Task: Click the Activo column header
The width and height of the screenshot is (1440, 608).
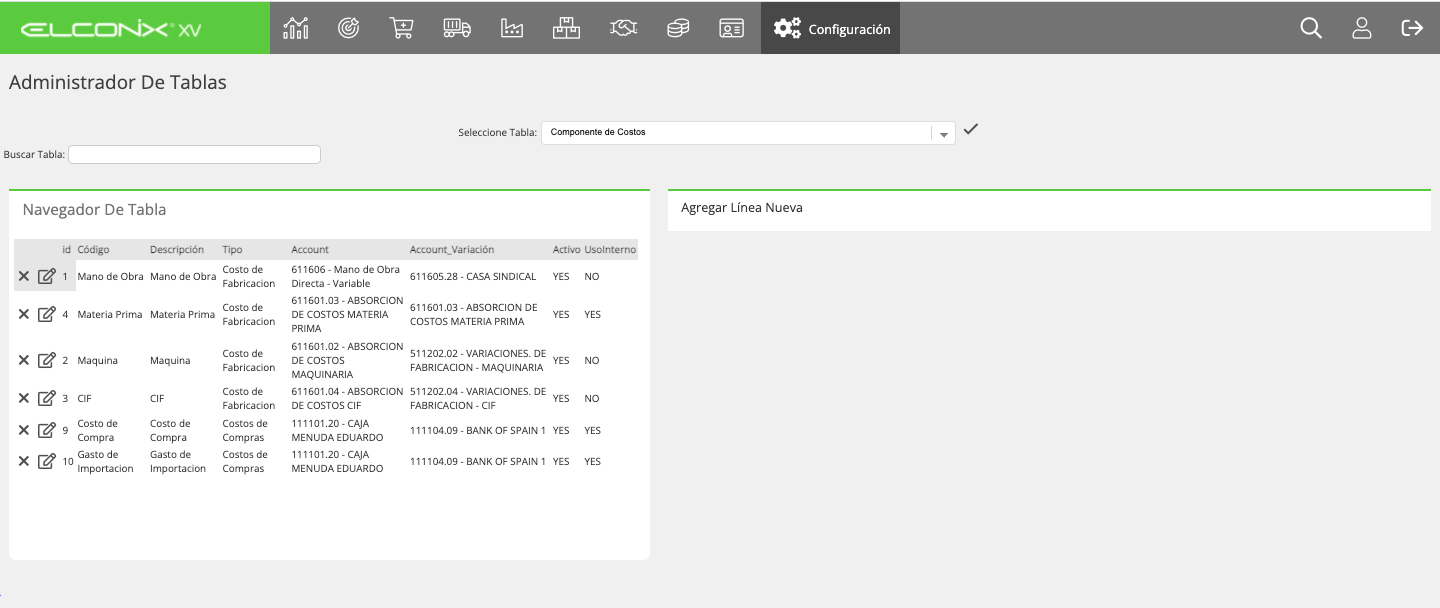Action: [566, 249]
